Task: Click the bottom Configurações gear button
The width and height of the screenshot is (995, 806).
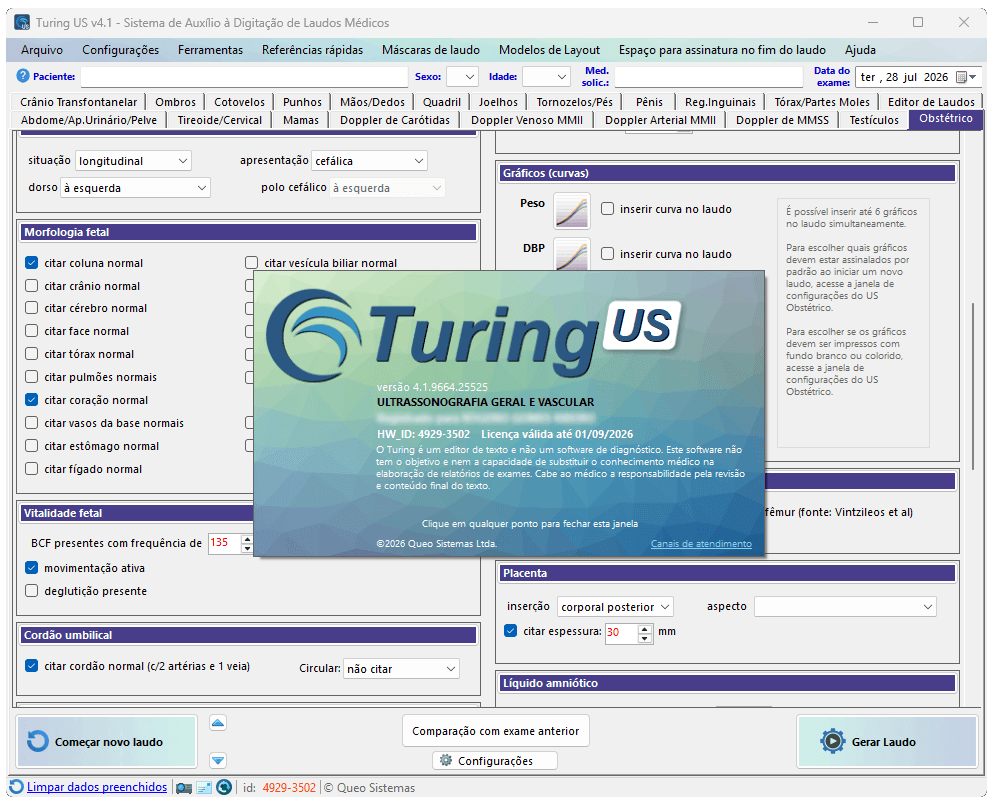Action: coord(495,760)
